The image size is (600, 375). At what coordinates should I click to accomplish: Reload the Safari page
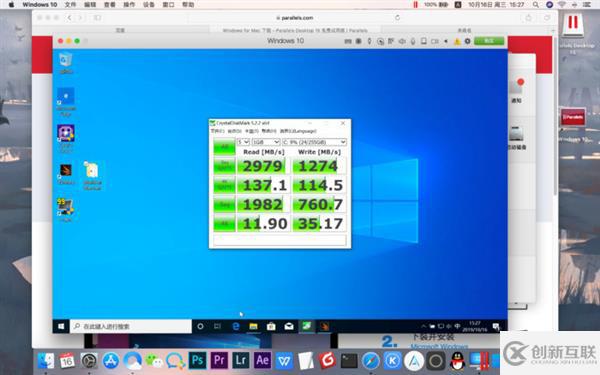(398, 18)
